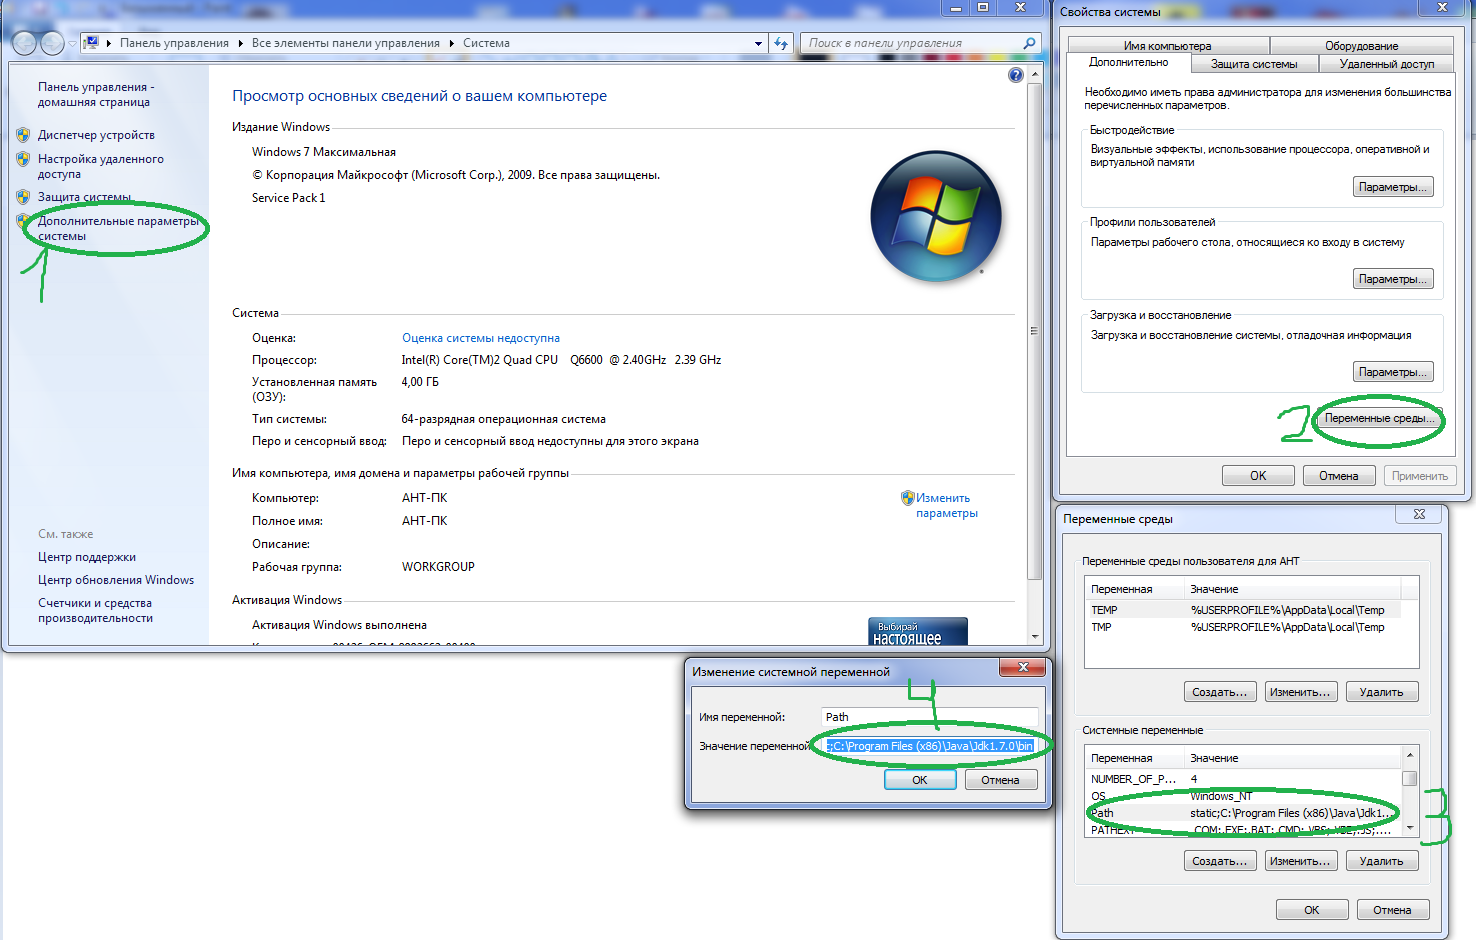The width and height of the screenshot is (1476, 940).
Task: Open the Защита системы sidebar link
Action: 84,197
